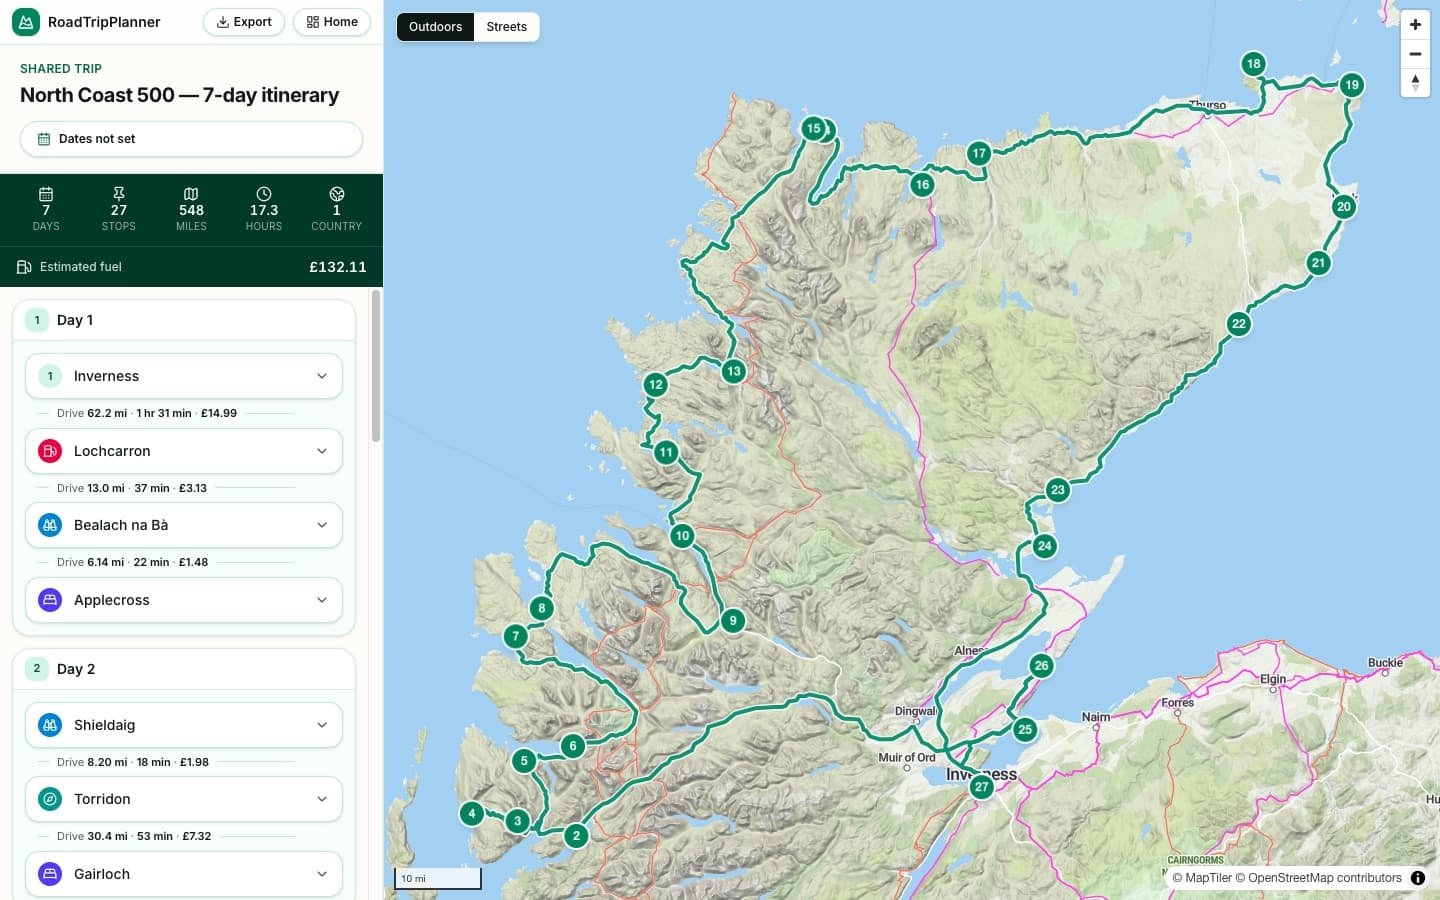The width and height of the screenshot is (1440, 900).
Task: Click the pin Stops stat icon
Action: [119, 194]
